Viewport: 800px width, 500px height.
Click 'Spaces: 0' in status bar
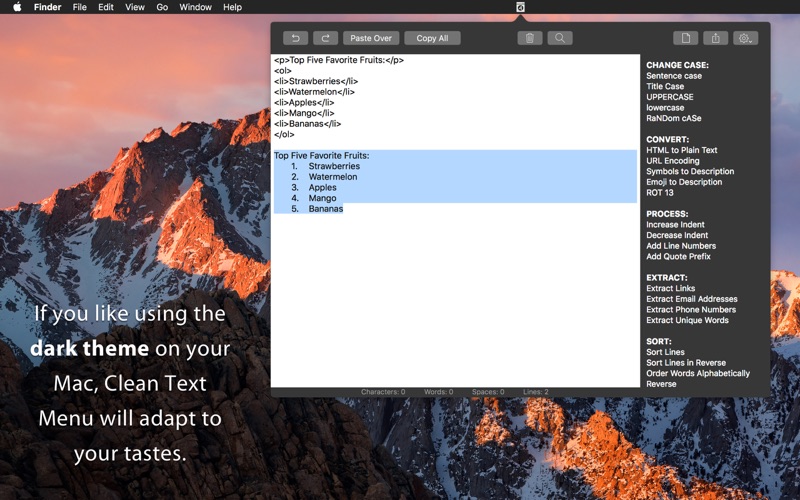coord(488,392)
